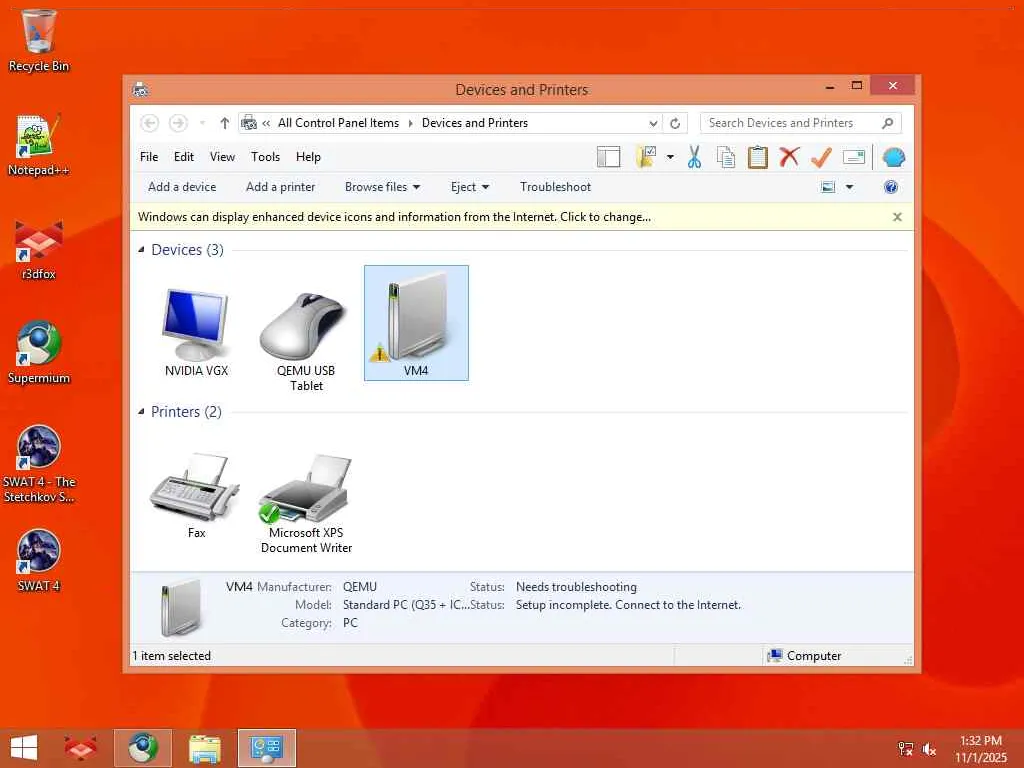Click the orange checkmark Properties icon
Image resolution: width=1024 pixels, height=768 pixels.
821,157
